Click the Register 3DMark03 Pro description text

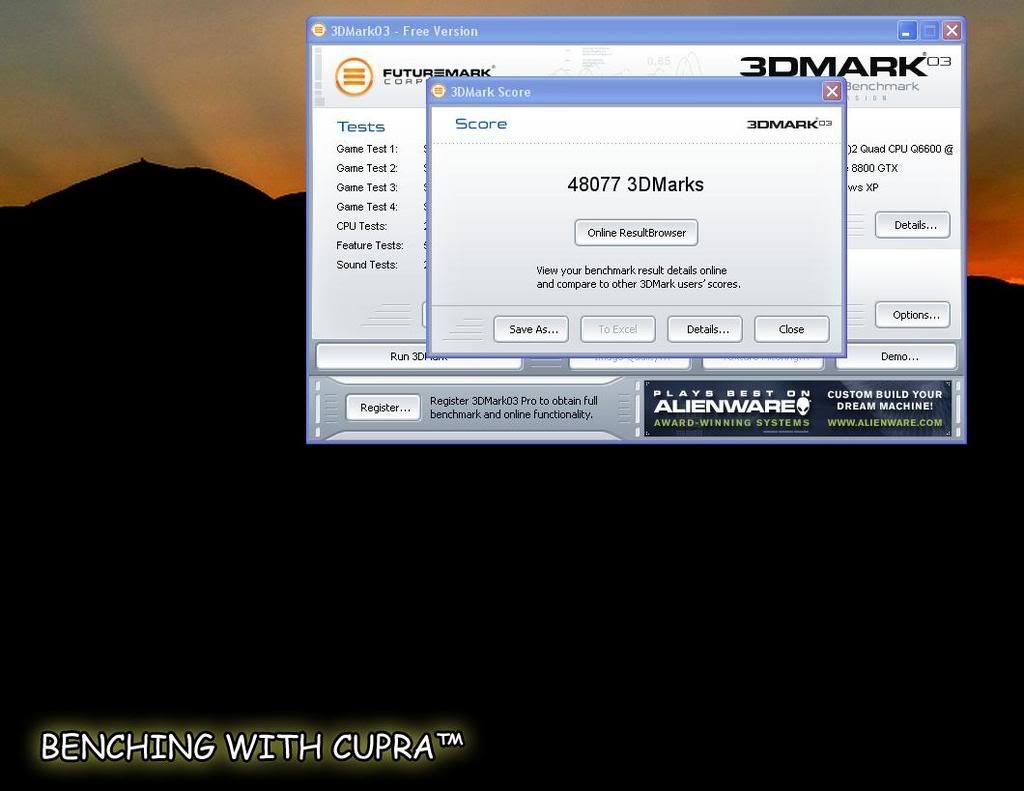[513, 408]
